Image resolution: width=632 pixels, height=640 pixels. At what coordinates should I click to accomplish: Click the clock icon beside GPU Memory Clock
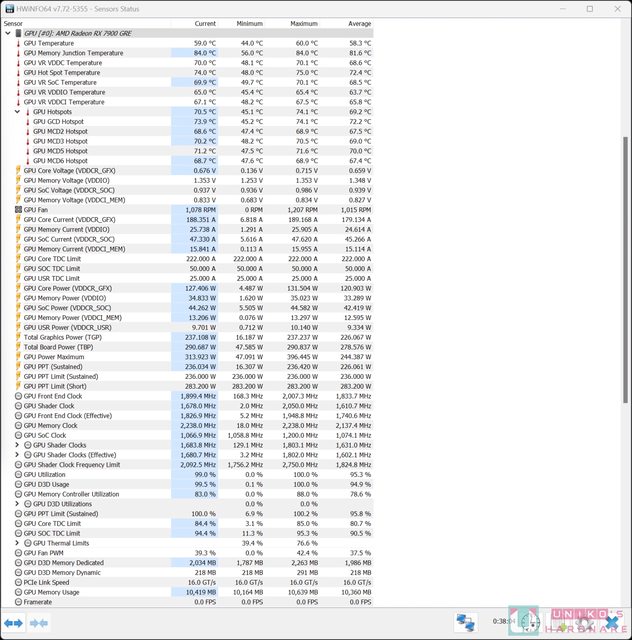point(18,425)
